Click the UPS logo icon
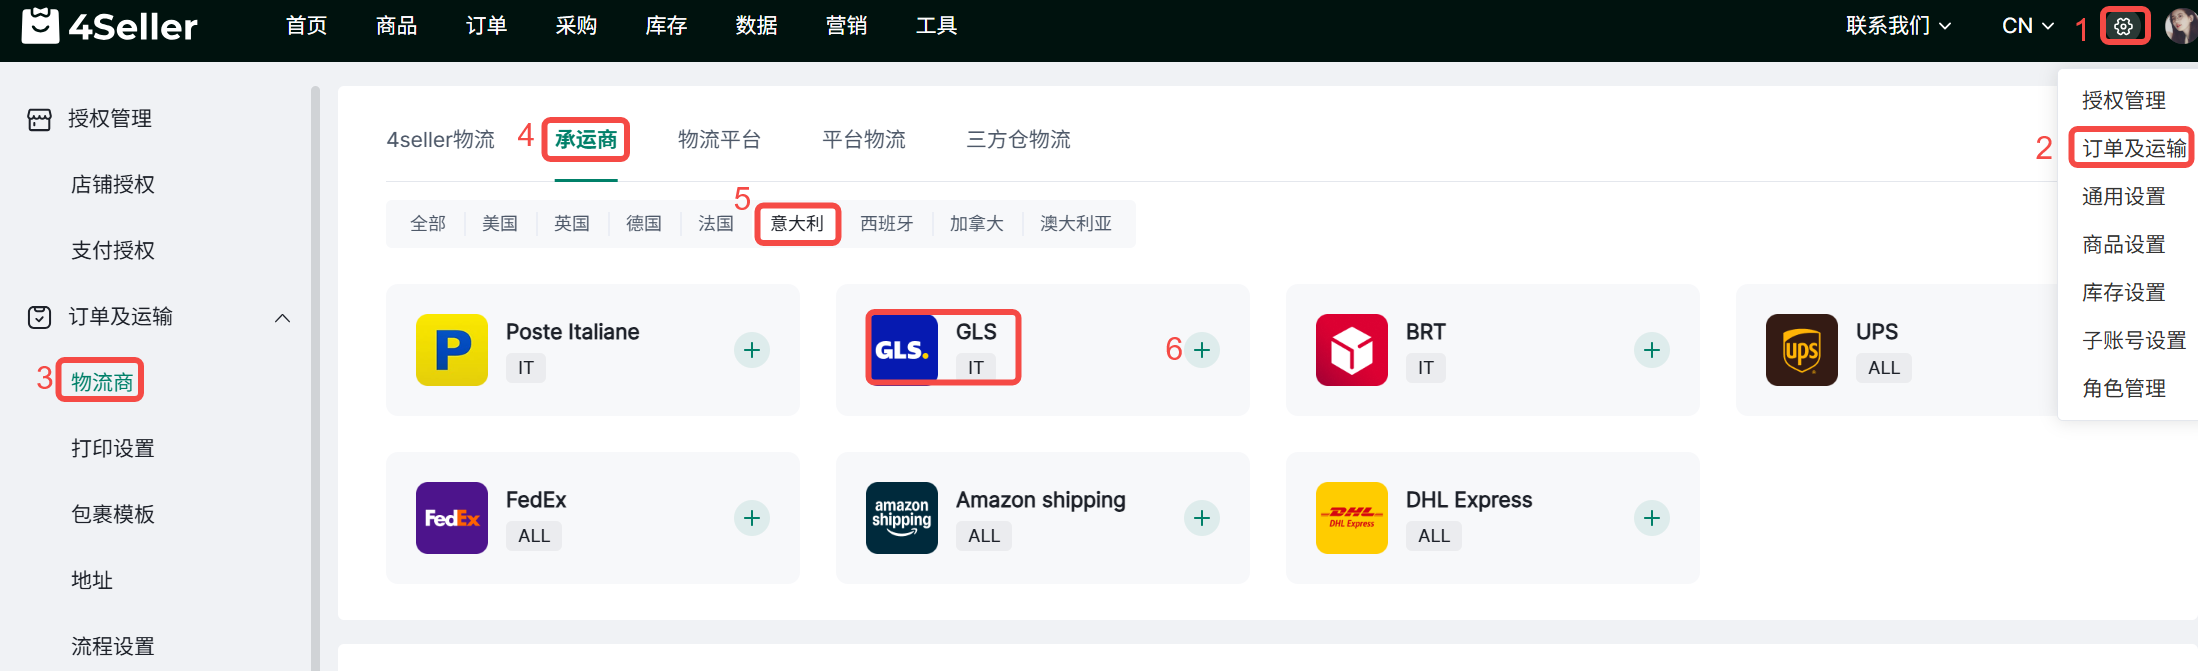Viewport: 2198px width, 671px height. pos(1801,350)
